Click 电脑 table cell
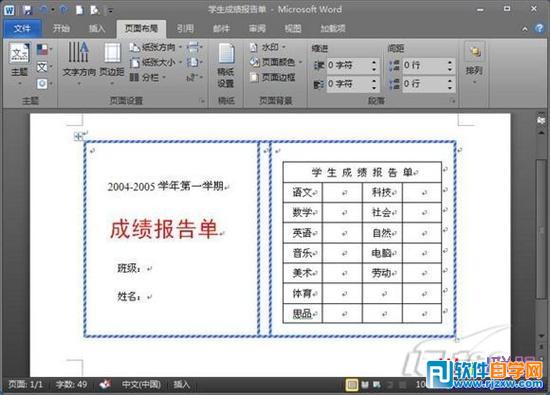The width and height of the screenshot is (550, 395). pyautogui.click(x=382, y=253)
